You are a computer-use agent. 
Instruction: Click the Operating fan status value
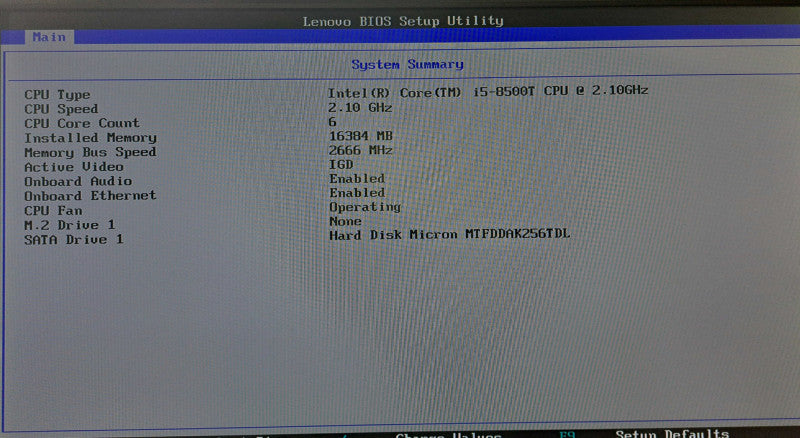[365, 207]
